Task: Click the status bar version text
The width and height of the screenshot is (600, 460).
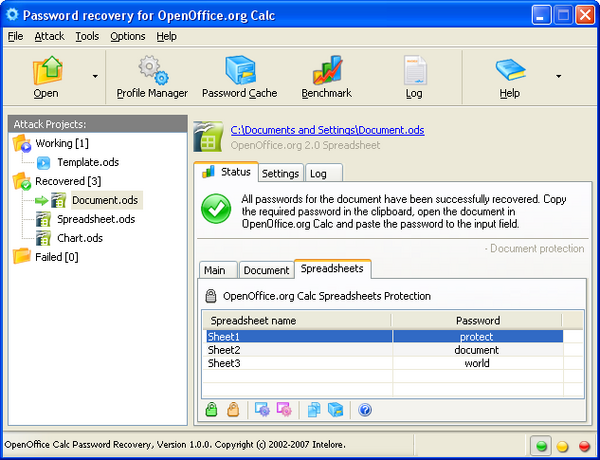Action: [x=175, y=445]
